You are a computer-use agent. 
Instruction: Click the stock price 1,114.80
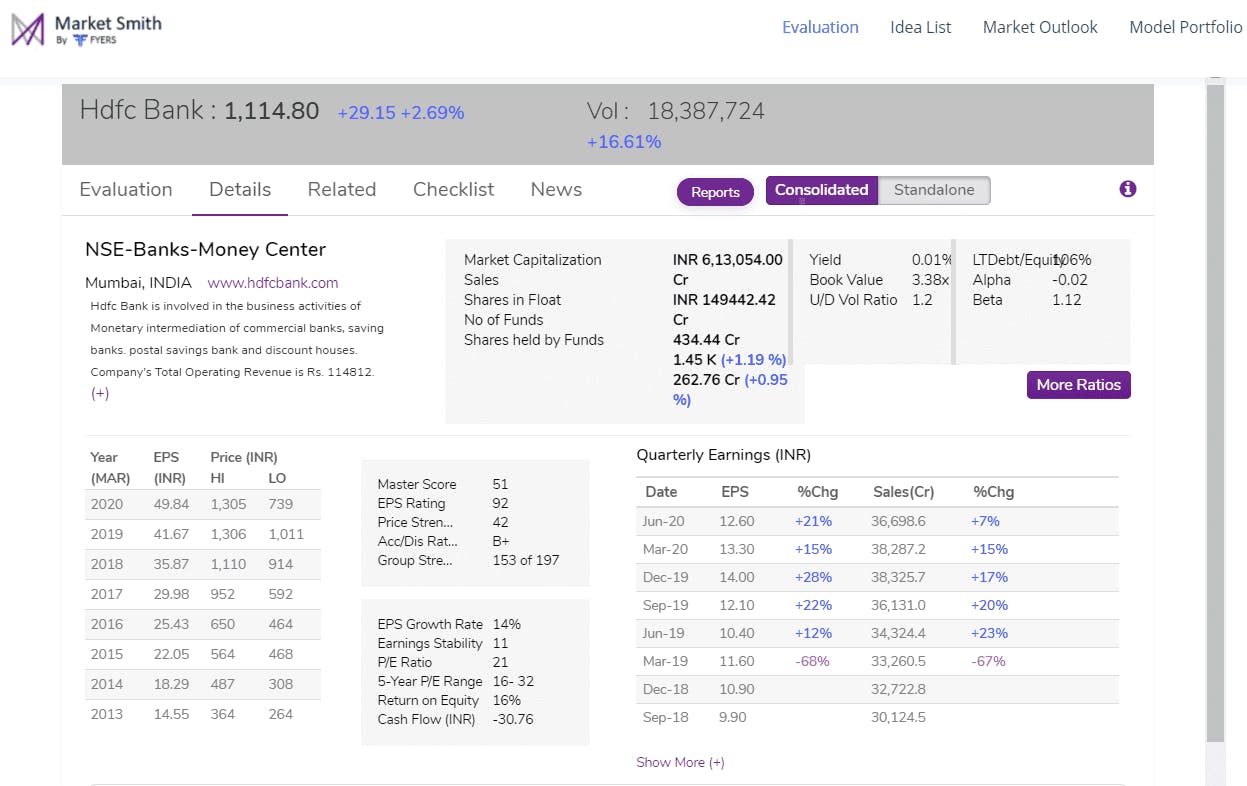[x=271, y=111]
